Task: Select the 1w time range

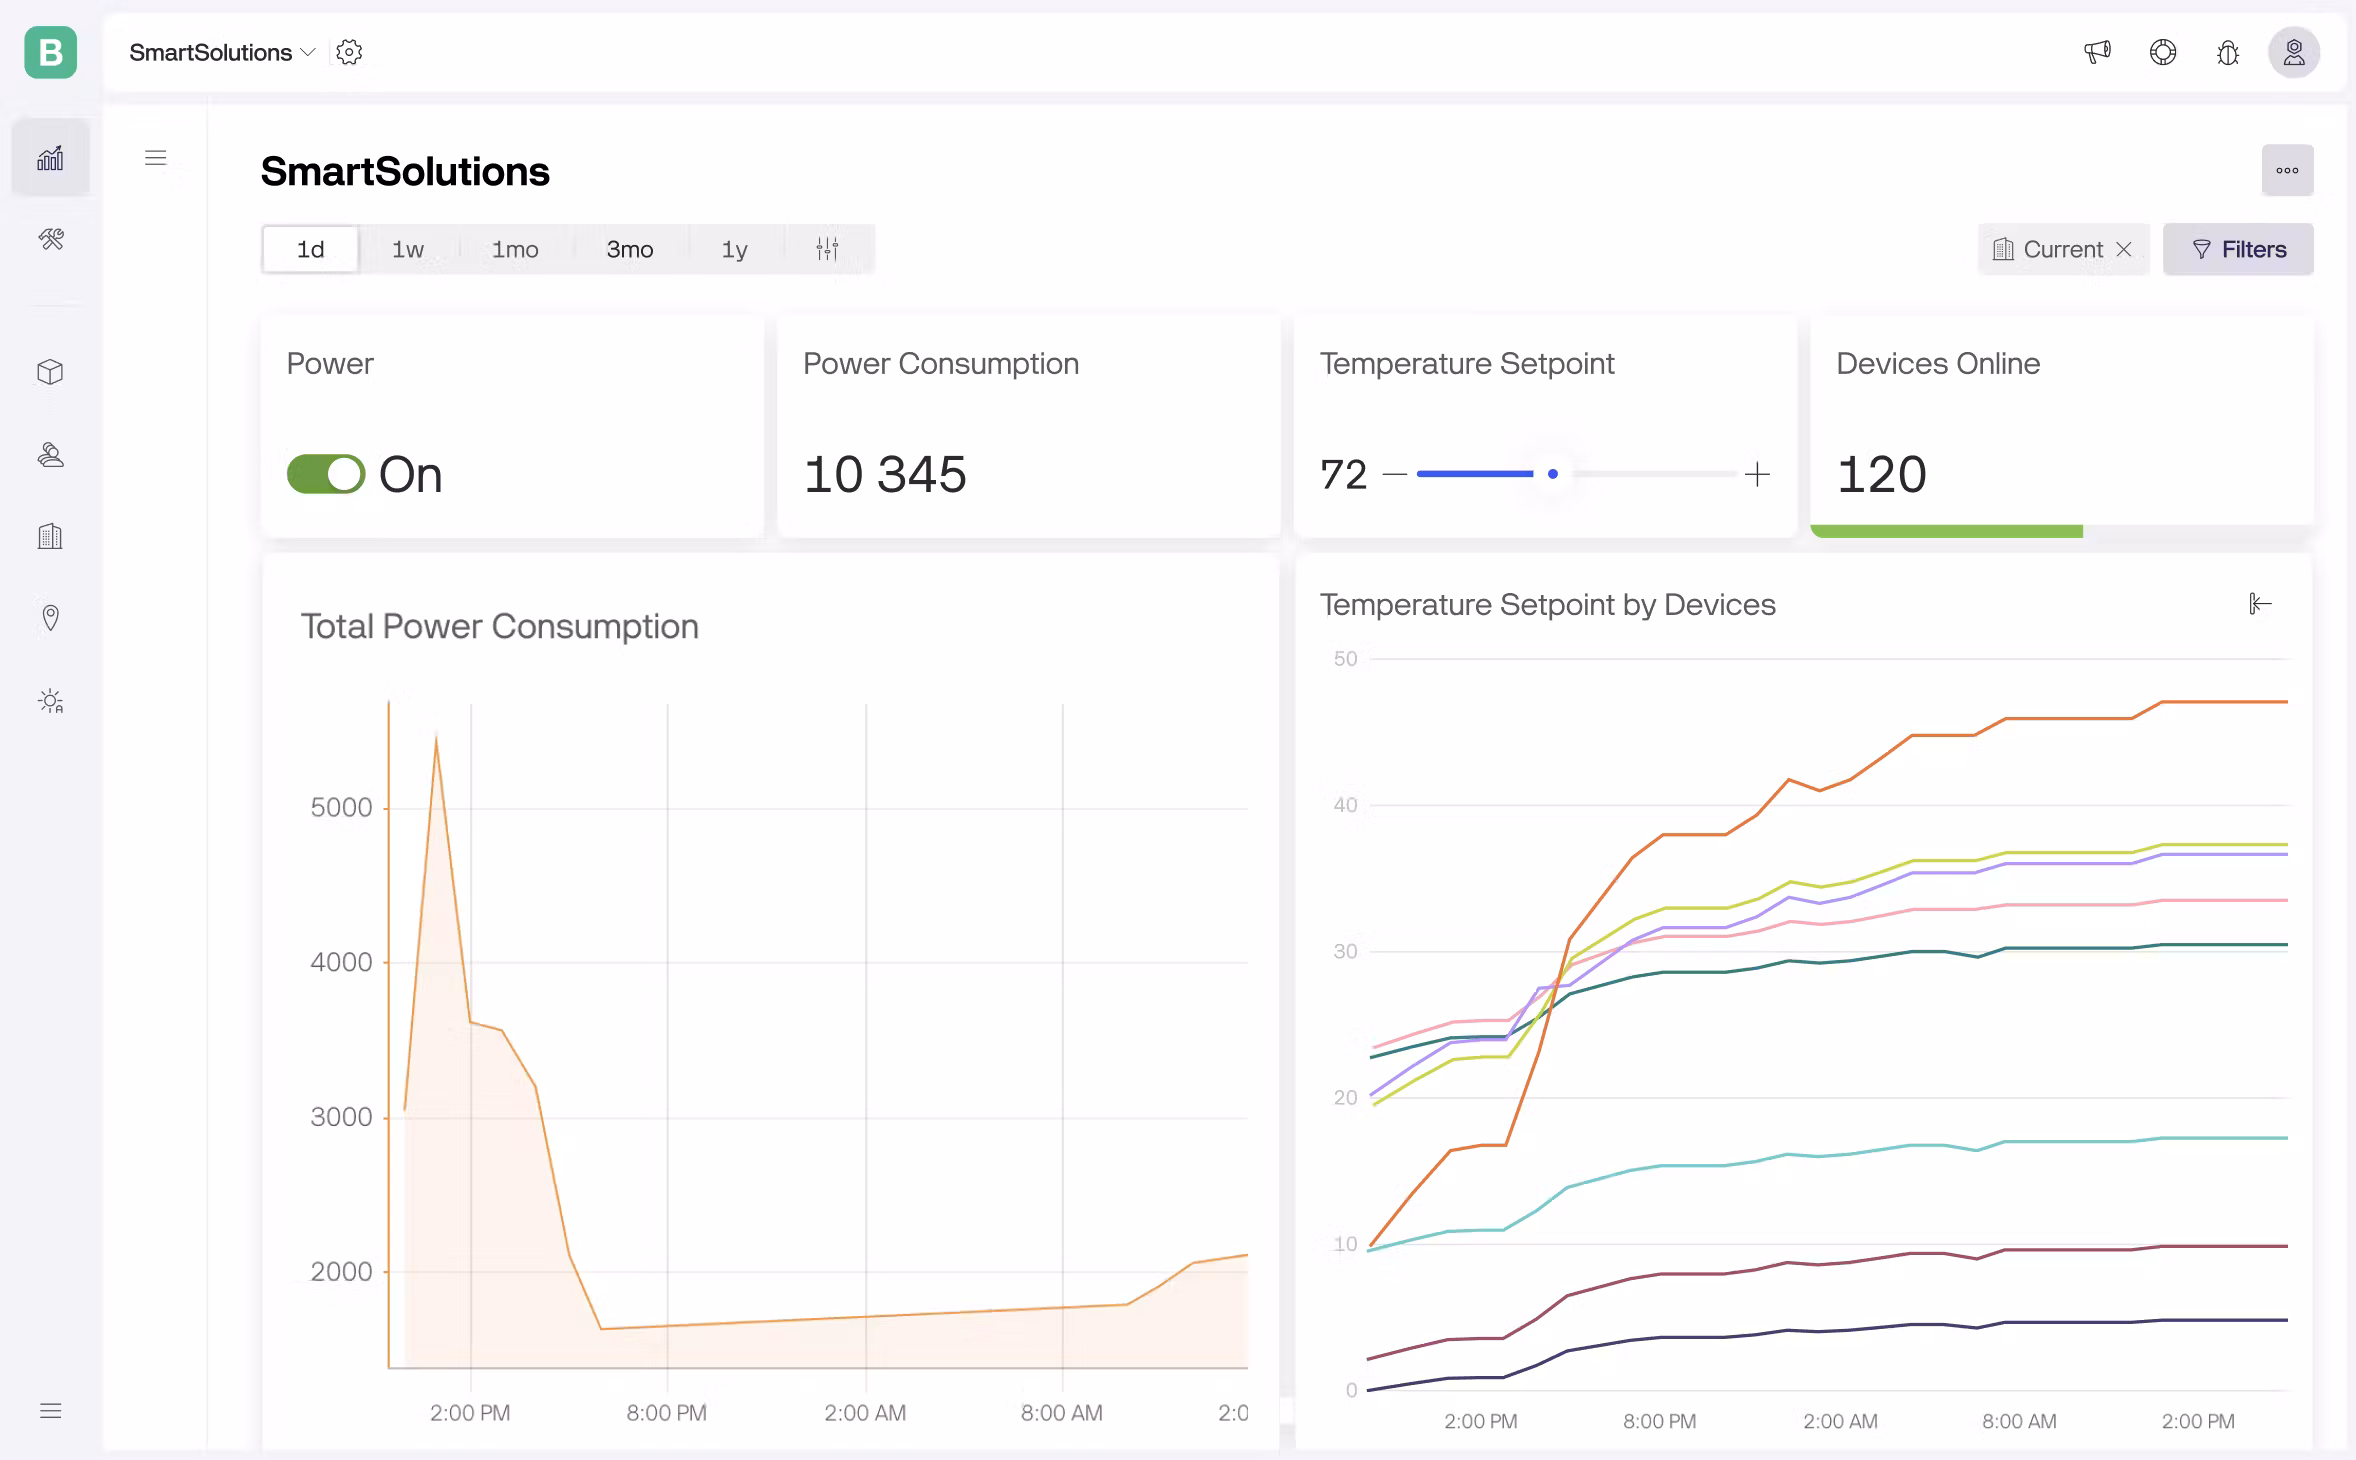Action: pyautogui.click(x=408, y=249)
